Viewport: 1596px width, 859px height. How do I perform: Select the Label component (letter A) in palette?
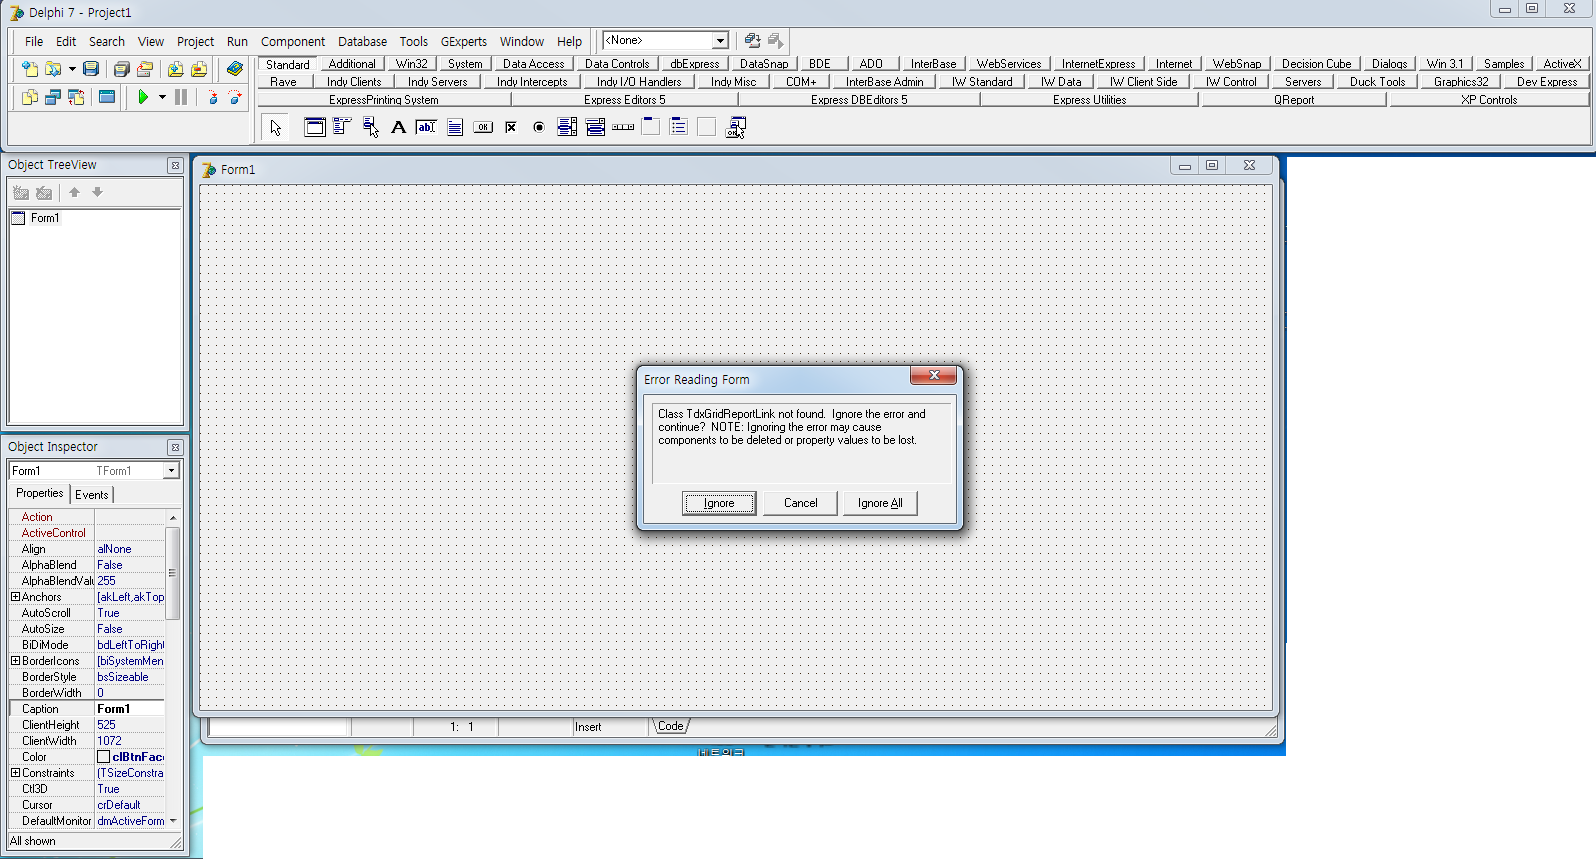click(398, 127)
